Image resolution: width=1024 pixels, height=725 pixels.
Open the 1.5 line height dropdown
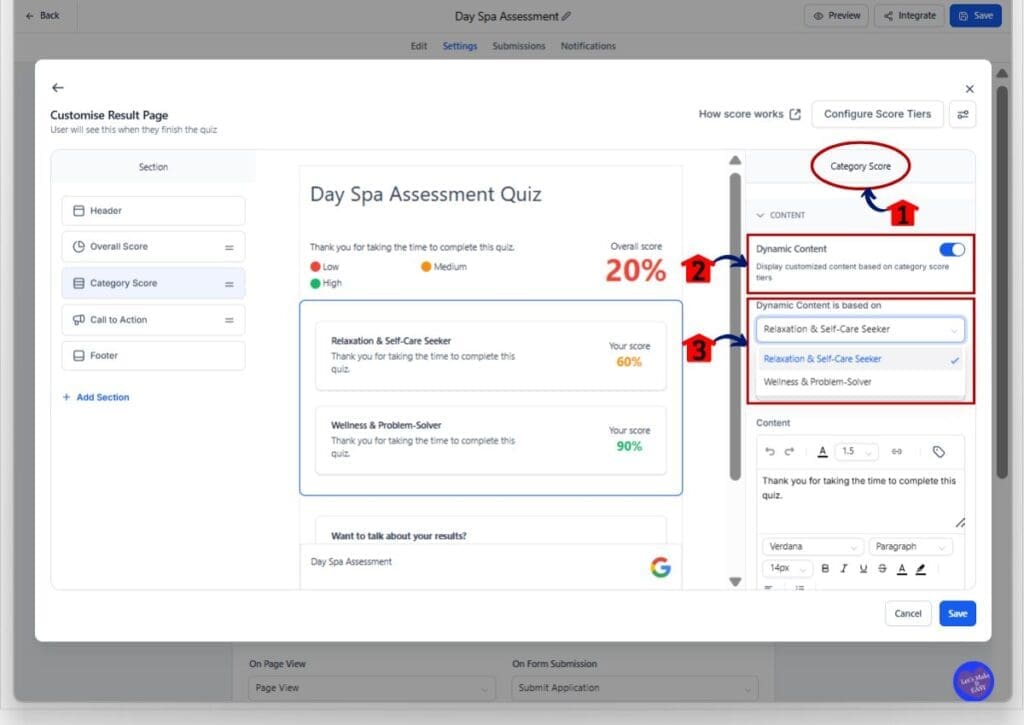857,451
